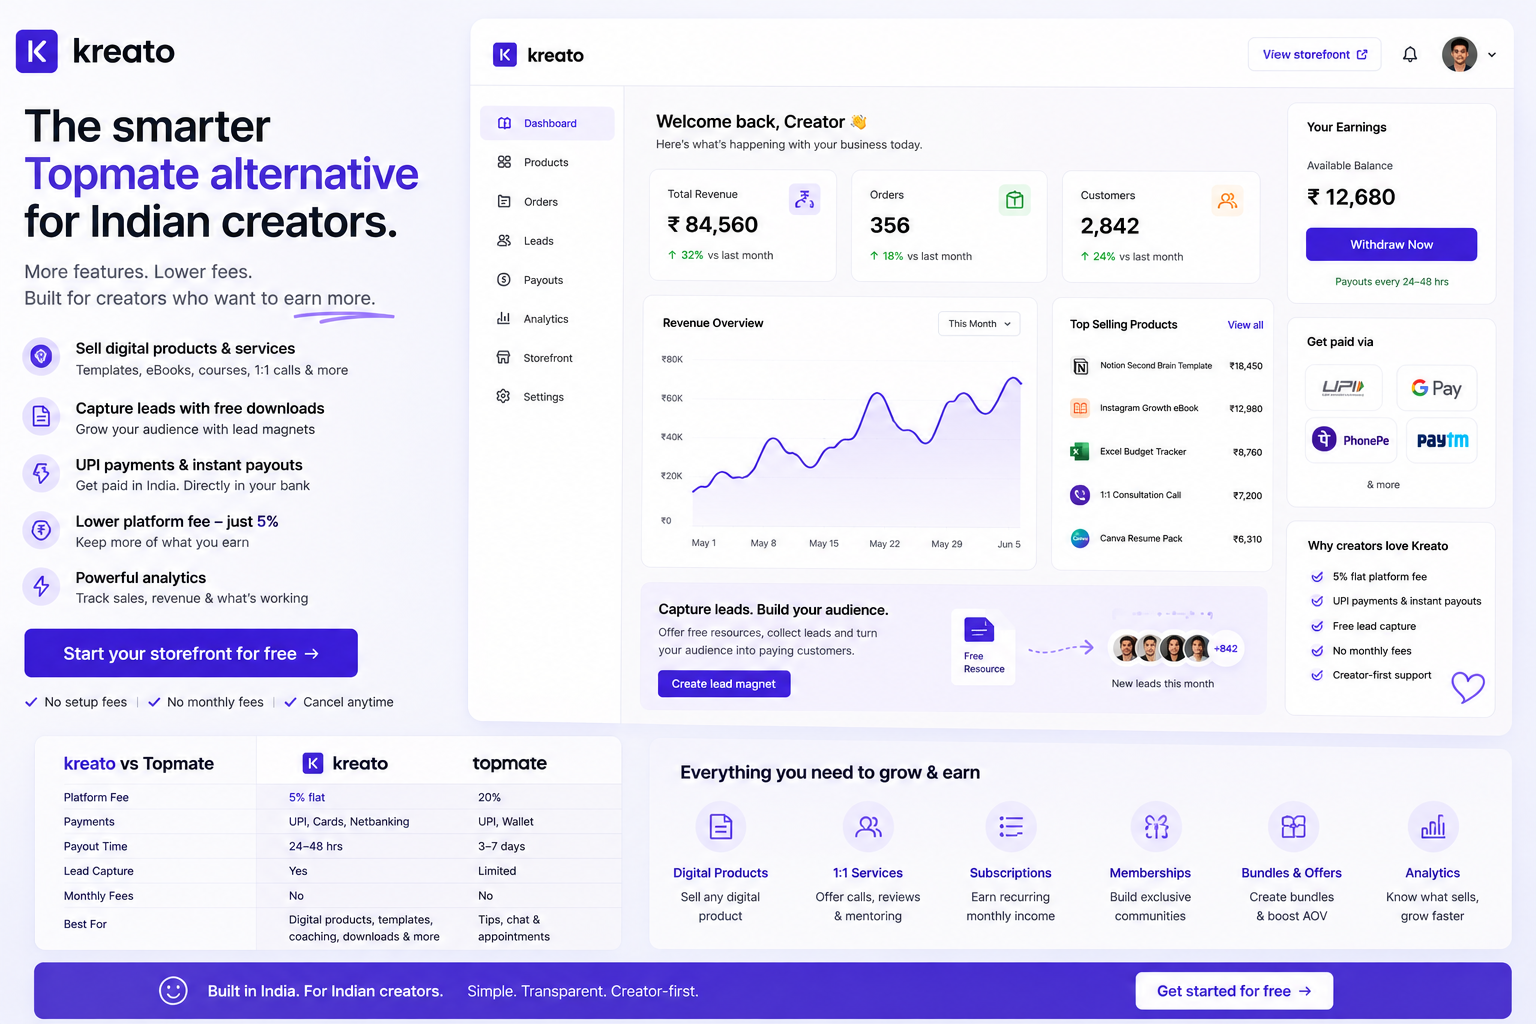This screenshot has width=1536, height=1024.
Task: Click the Orders icon in sidebar
Action: coord(504,201)
